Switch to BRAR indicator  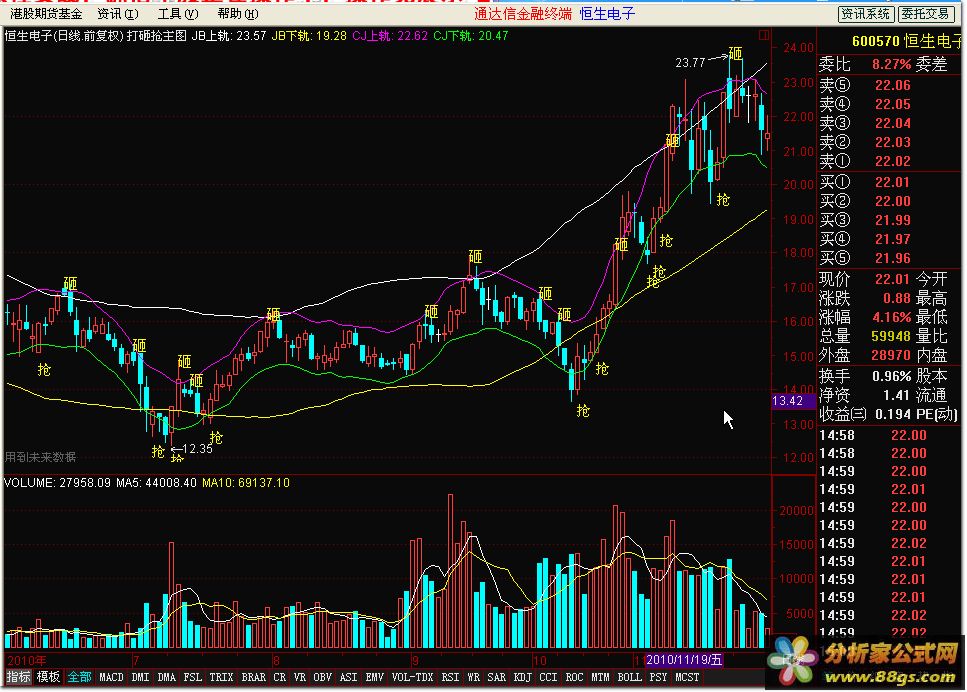pyautogui.click(x=253, y=677)
